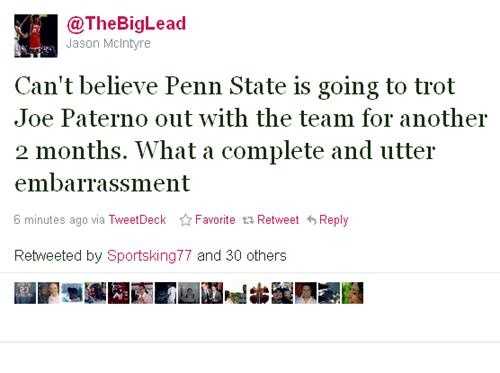Click the Jason McIntyre name text
Viewport: 500px width, 373px height.
pyautogui.click(x=108, y=43)
